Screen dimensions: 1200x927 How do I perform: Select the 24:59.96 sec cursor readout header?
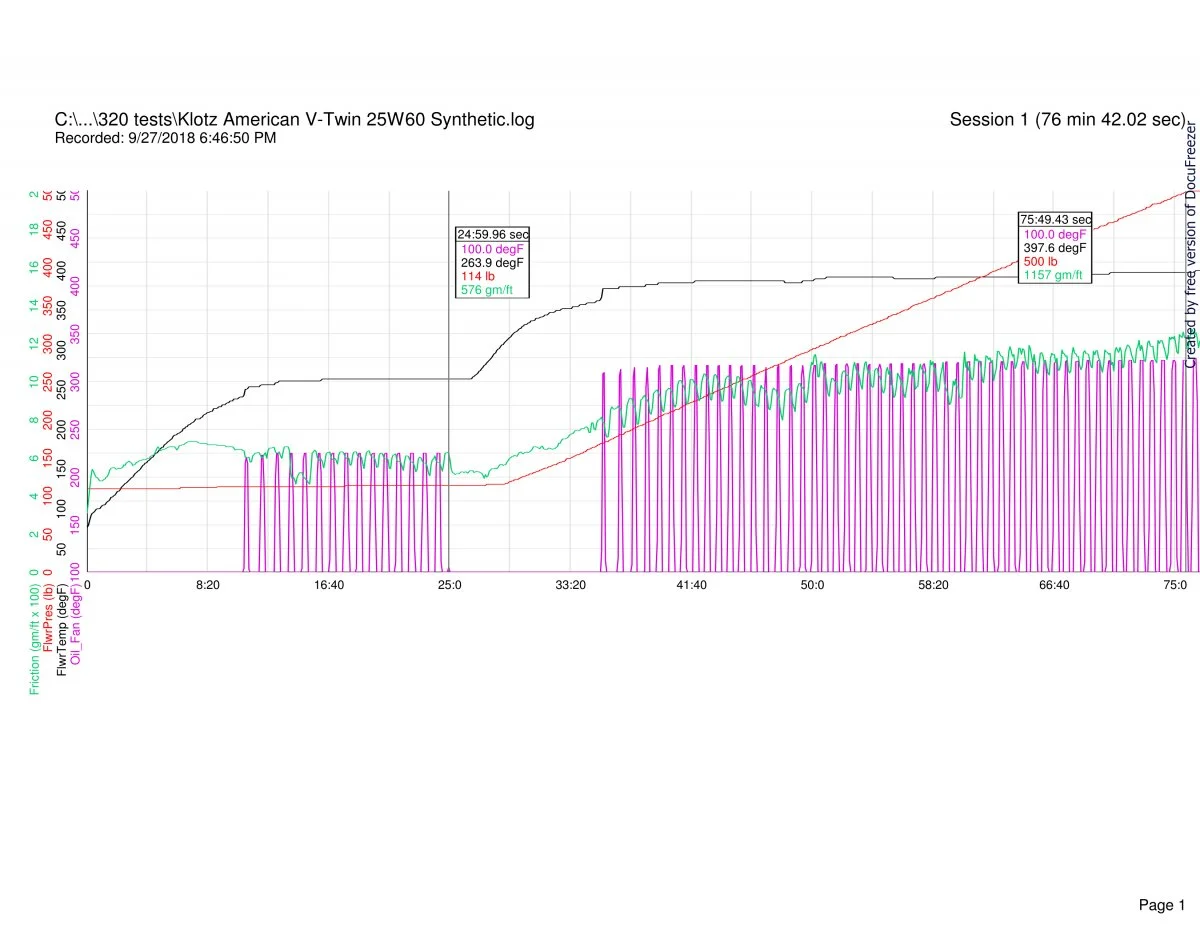pyautogui.click(x=492, y=234)
